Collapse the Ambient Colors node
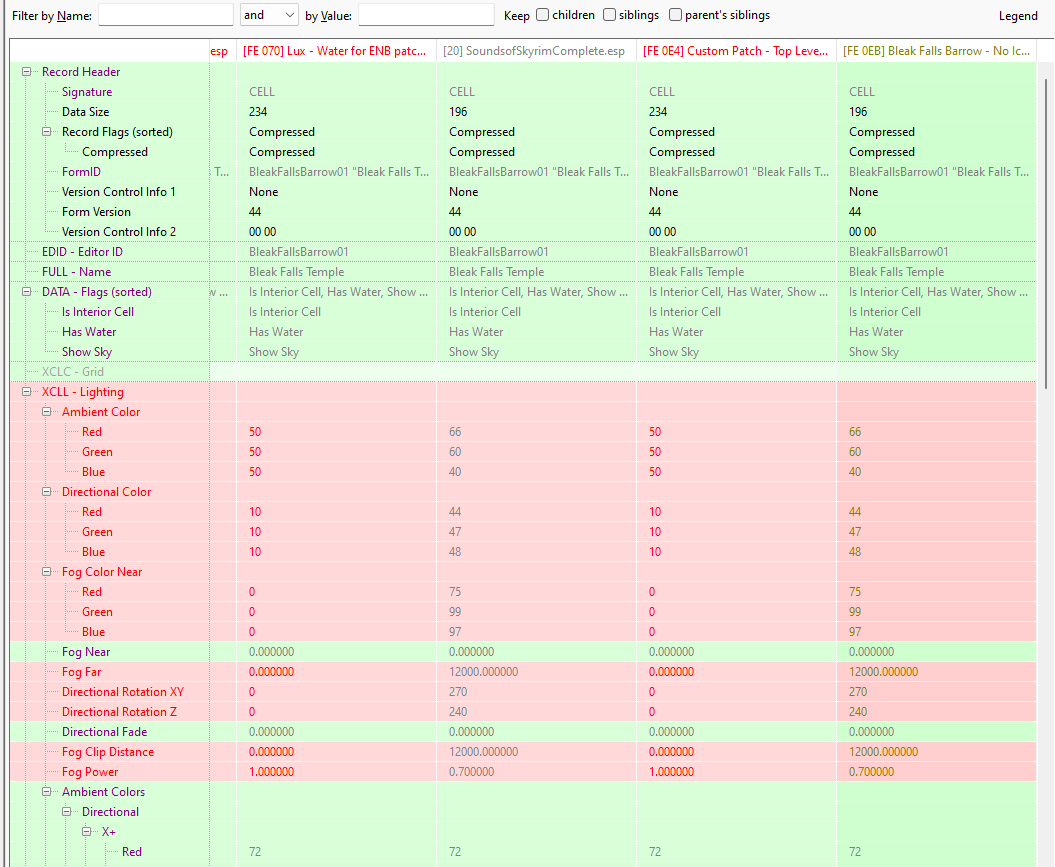 coord(46,792)
